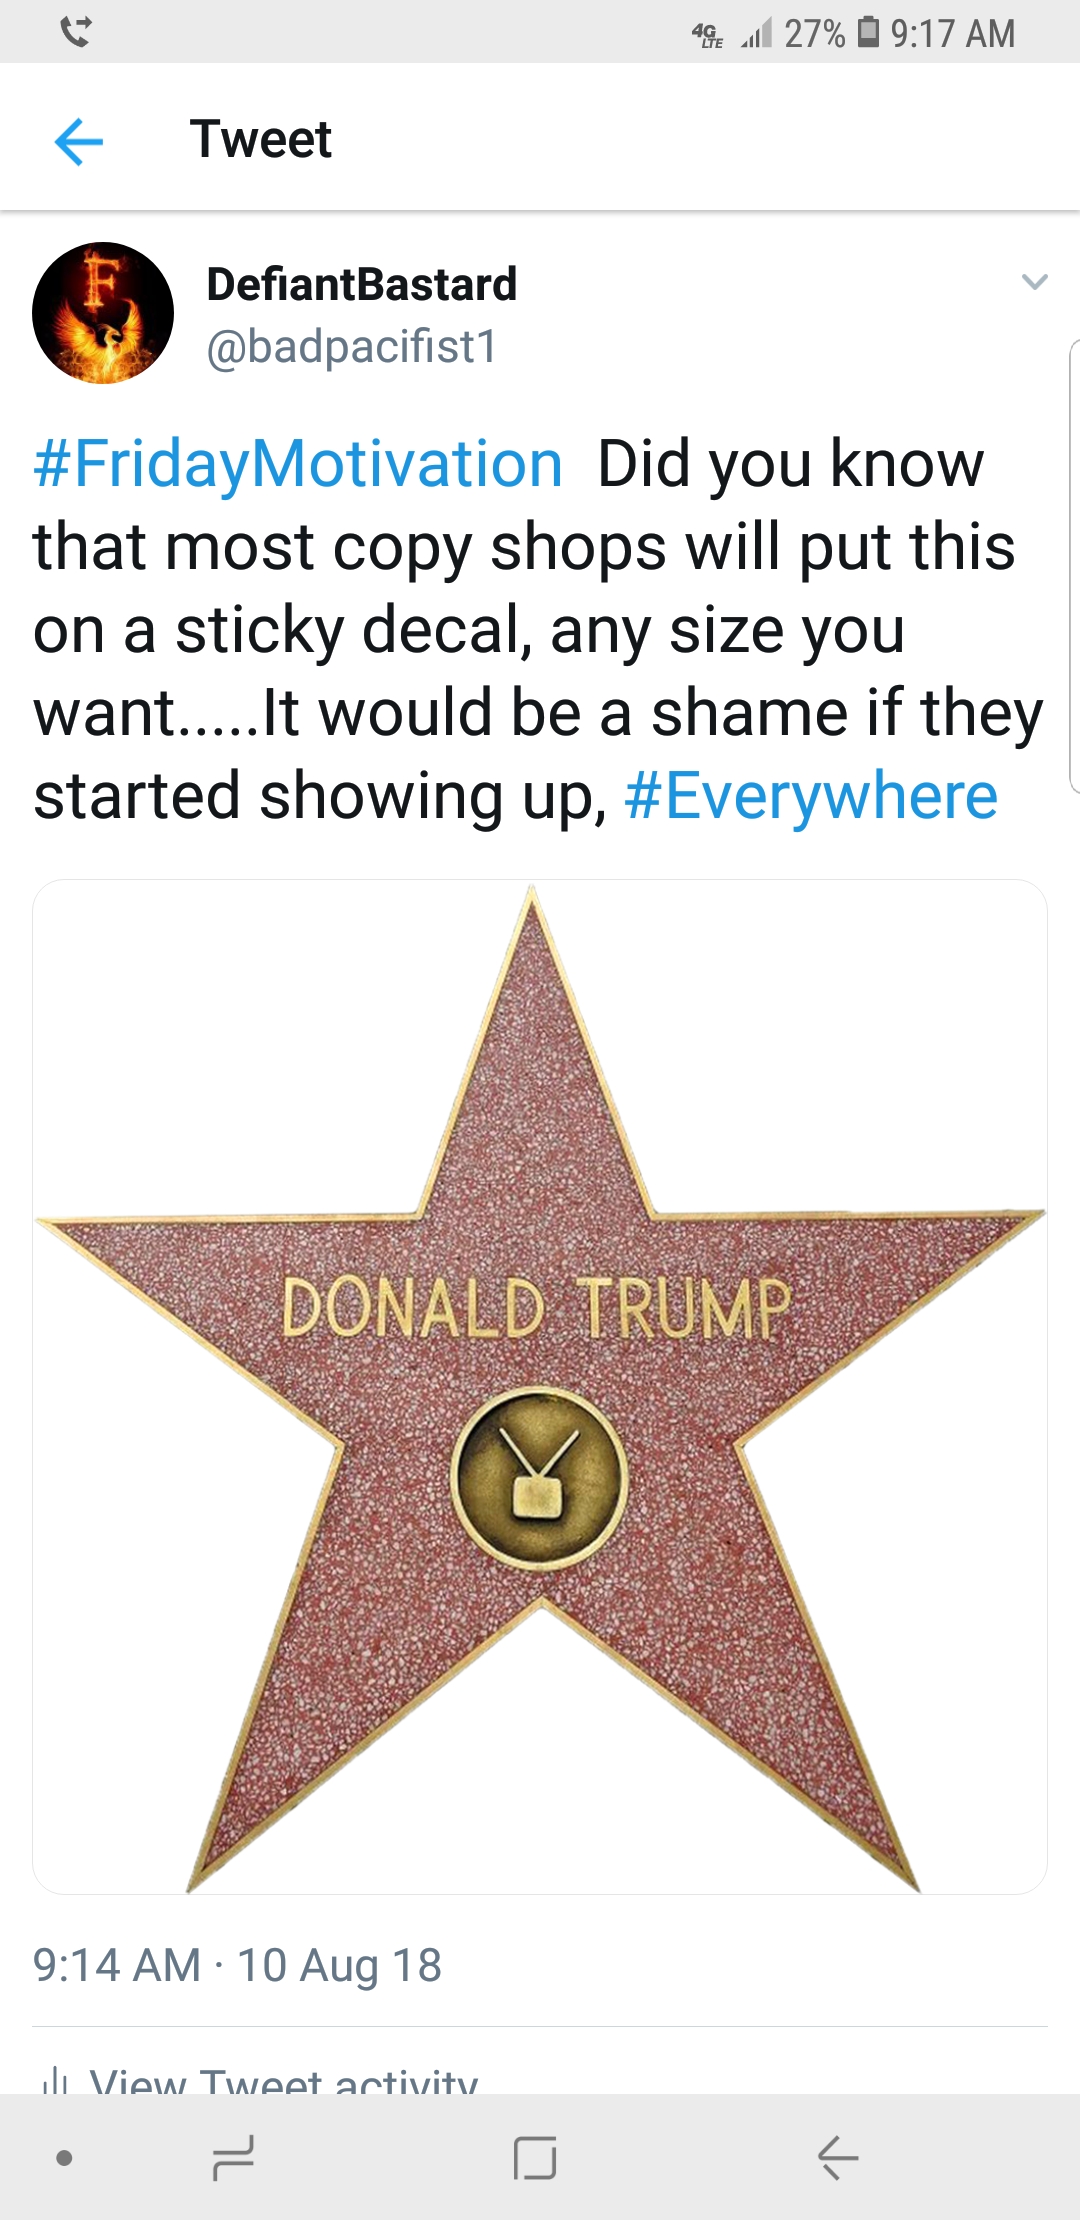
Task: Tap the @badpacifist1 handle
Action: [x=351, y=347]
